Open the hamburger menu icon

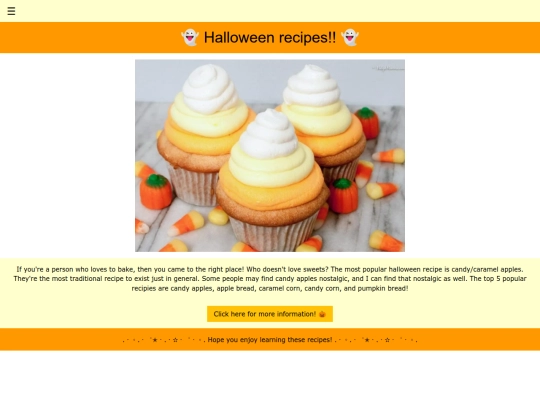point(11,11)
